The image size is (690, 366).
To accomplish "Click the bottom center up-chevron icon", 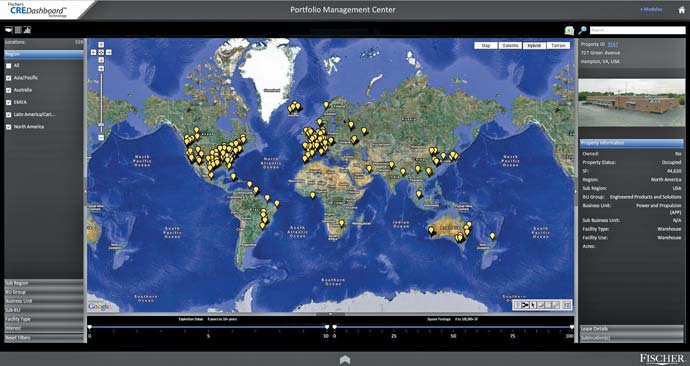I will 345,359.
